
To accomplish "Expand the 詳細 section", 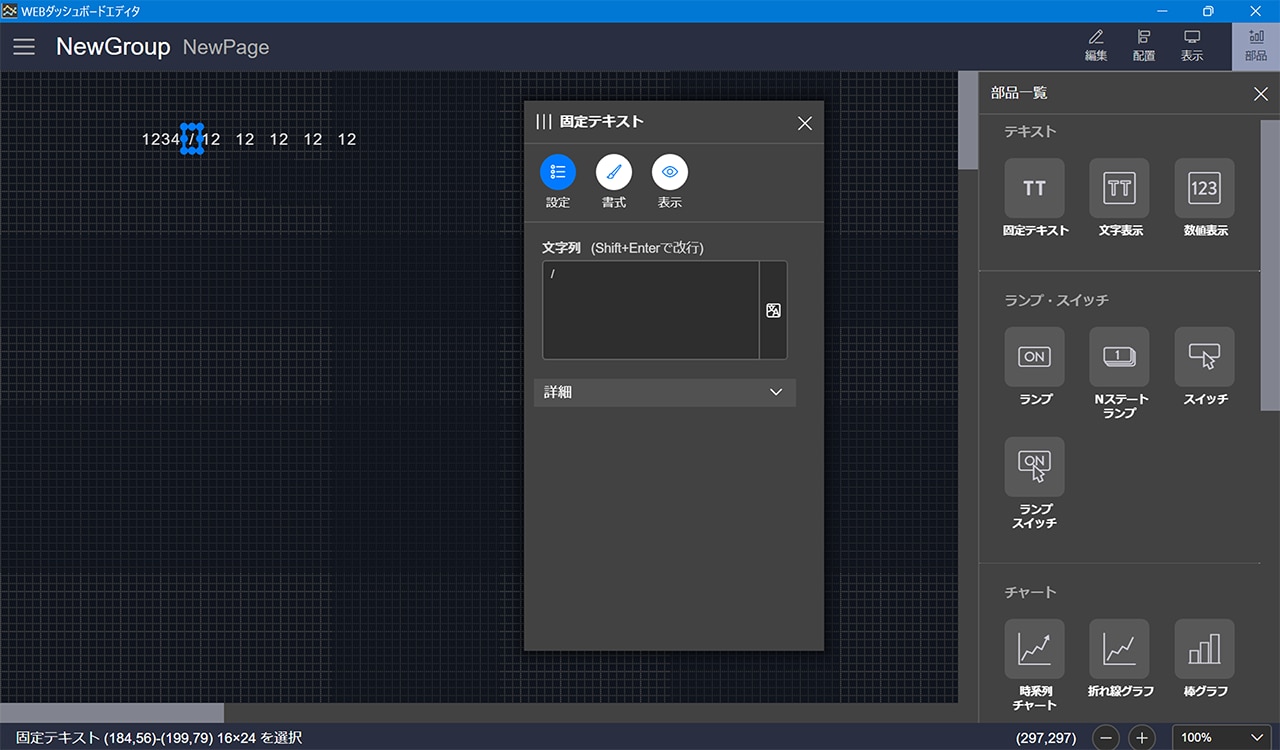I will [x=664, y=393].
